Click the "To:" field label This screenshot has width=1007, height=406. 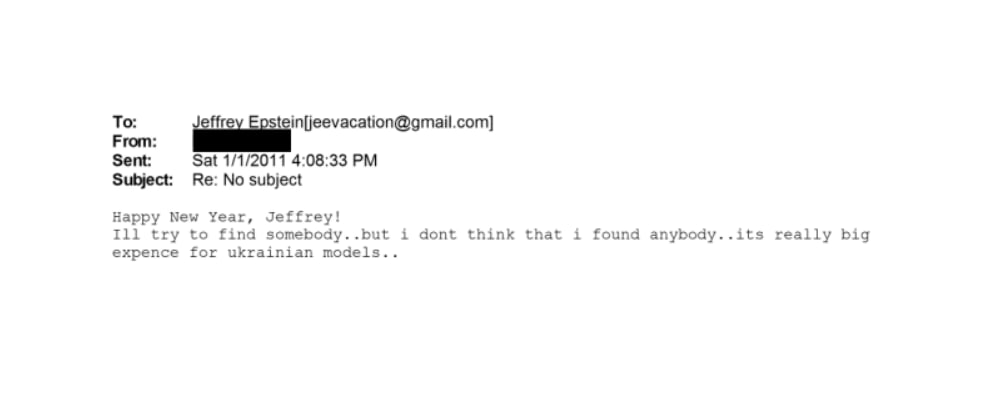[x=124, y=123]
